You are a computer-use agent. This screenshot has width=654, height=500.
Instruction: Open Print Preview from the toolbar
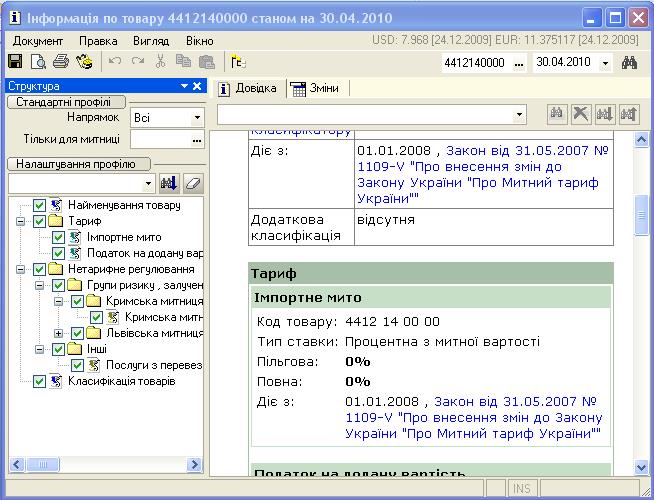[38, 62]
